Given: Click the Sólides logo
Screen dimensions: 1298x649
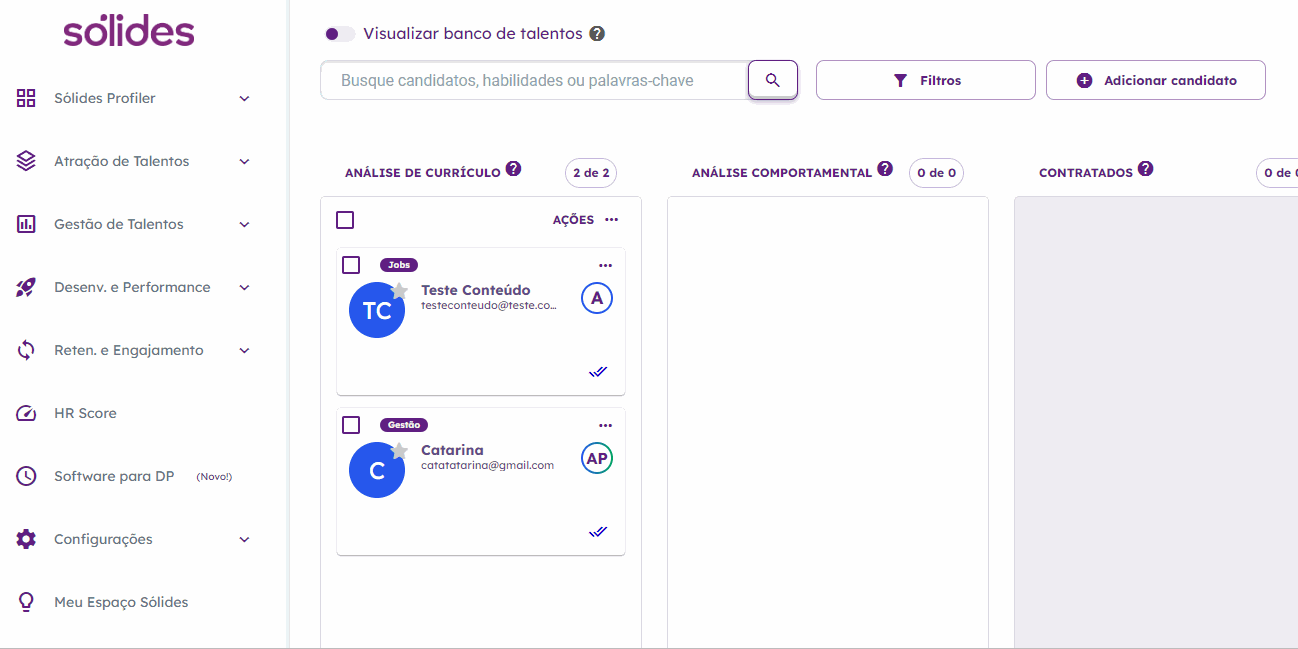Looking at the screenshot, I should pyautogui.click(x=129, y=31).
